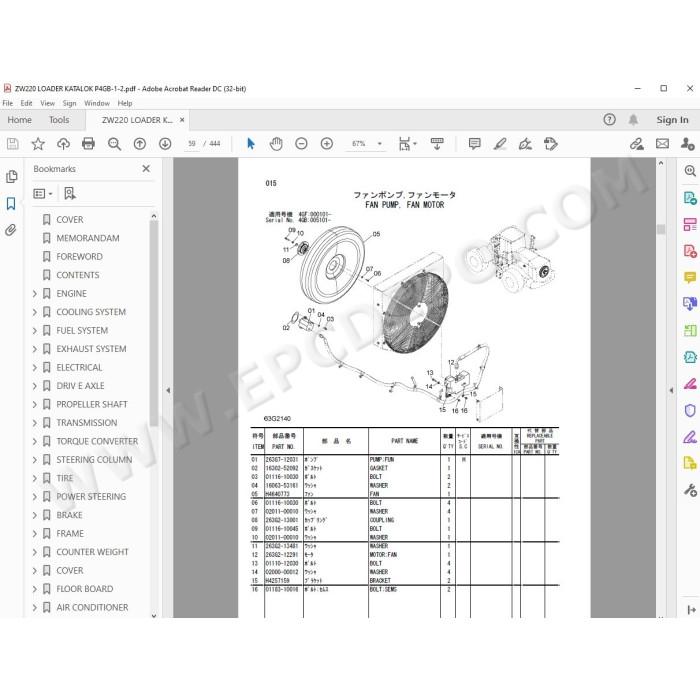This screenshot has height=700, width=700.
Task: Jump to the CONTENTS bookmark
Action: pyautogui.click(x=78, y=275)
